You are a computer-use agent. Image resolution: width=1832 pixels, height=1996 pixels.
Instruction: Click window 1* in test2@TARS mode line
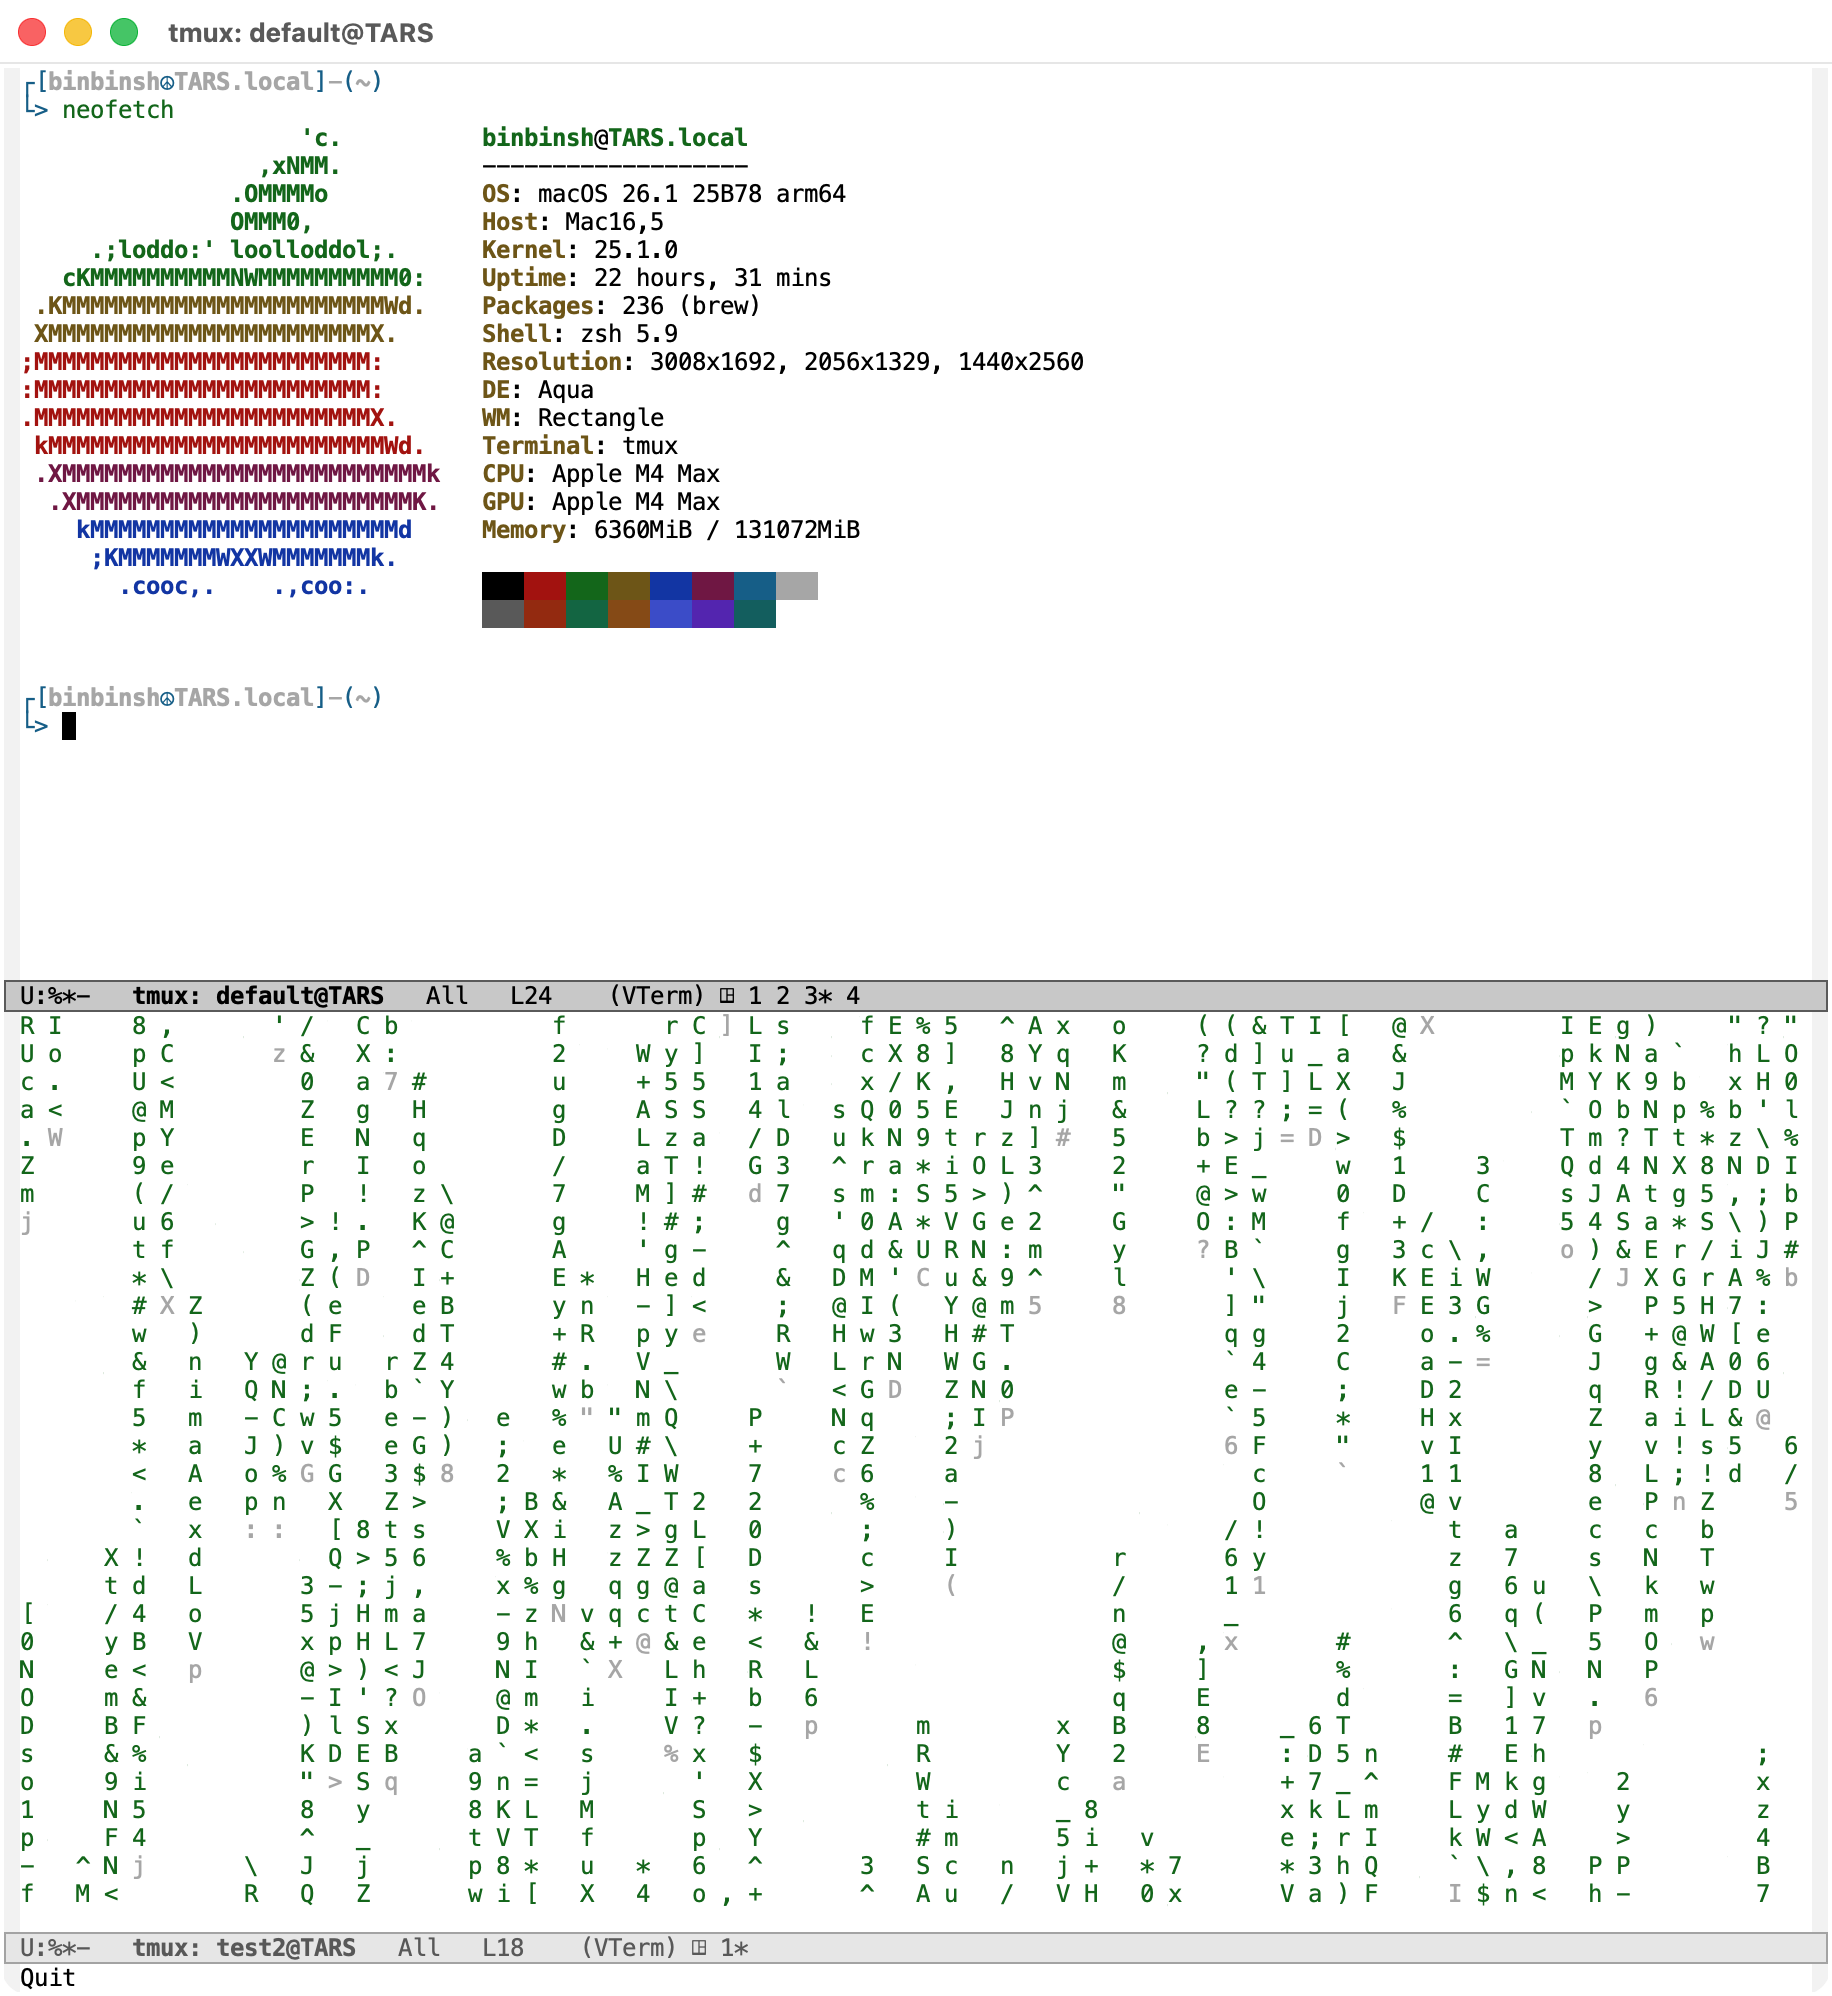coord(735,1948)
